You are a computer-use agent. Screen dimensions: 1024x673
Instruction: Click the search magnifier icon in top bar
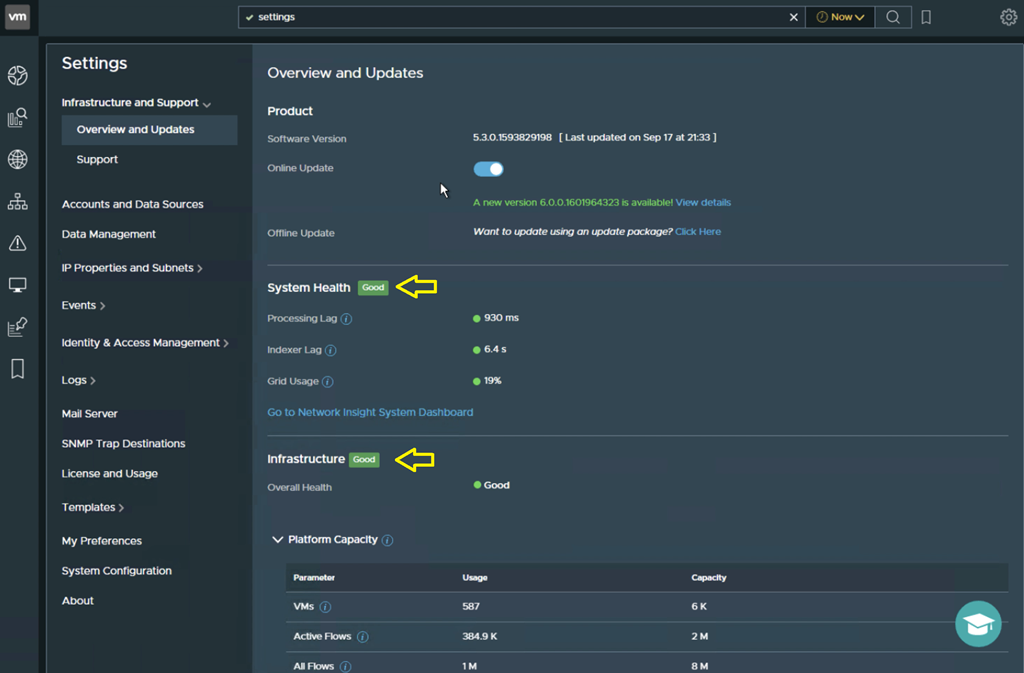click(x=893, y=17)
